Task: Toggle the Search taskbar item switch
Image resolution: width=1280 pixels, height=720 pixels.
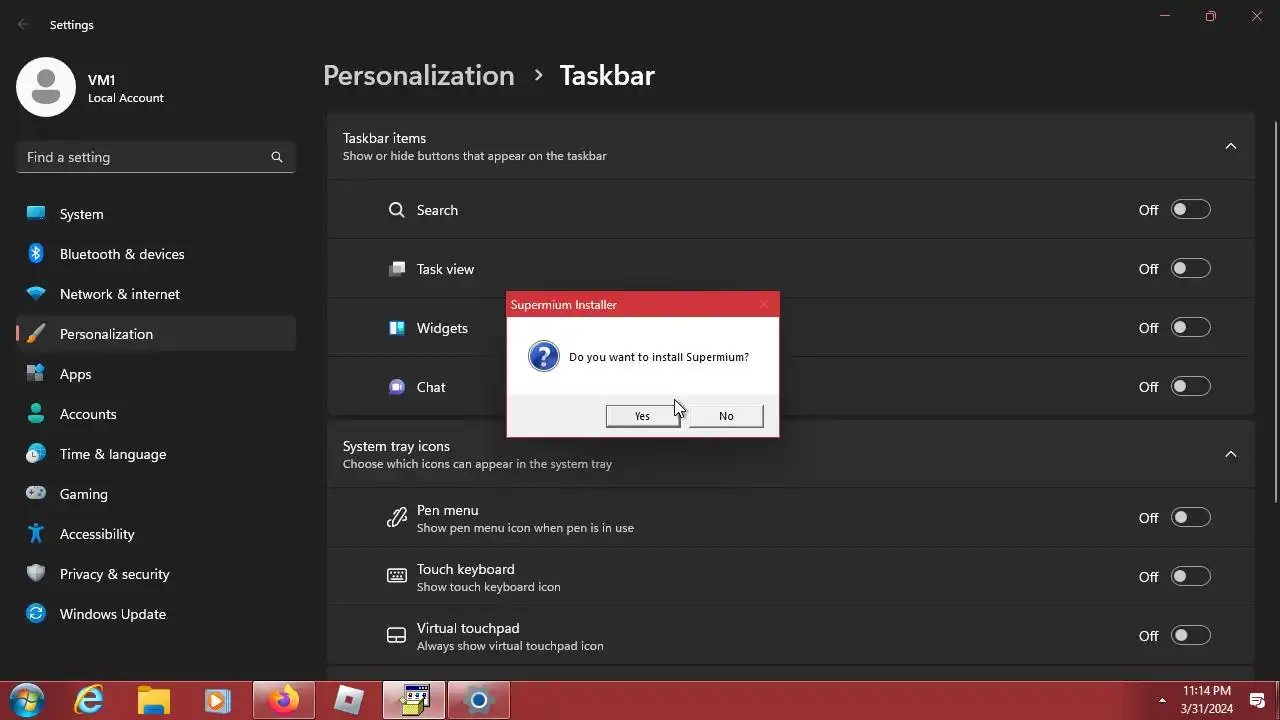Action: click(1191, 210)
